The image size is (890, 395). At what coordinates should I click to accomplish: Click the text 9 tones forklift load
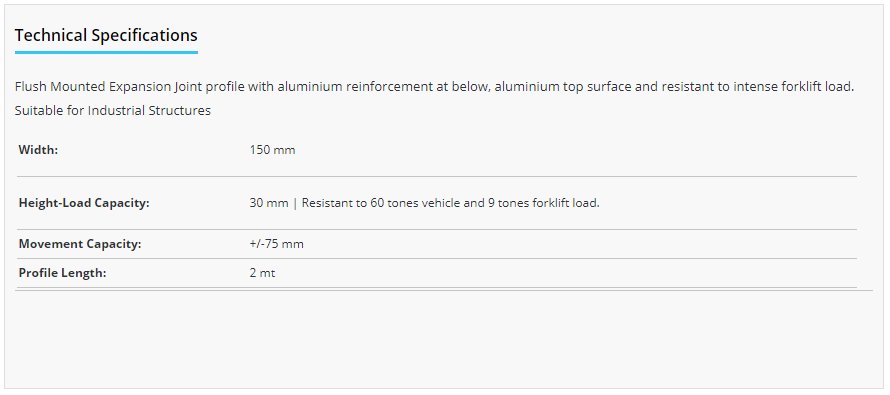click(x=544, y=203)
